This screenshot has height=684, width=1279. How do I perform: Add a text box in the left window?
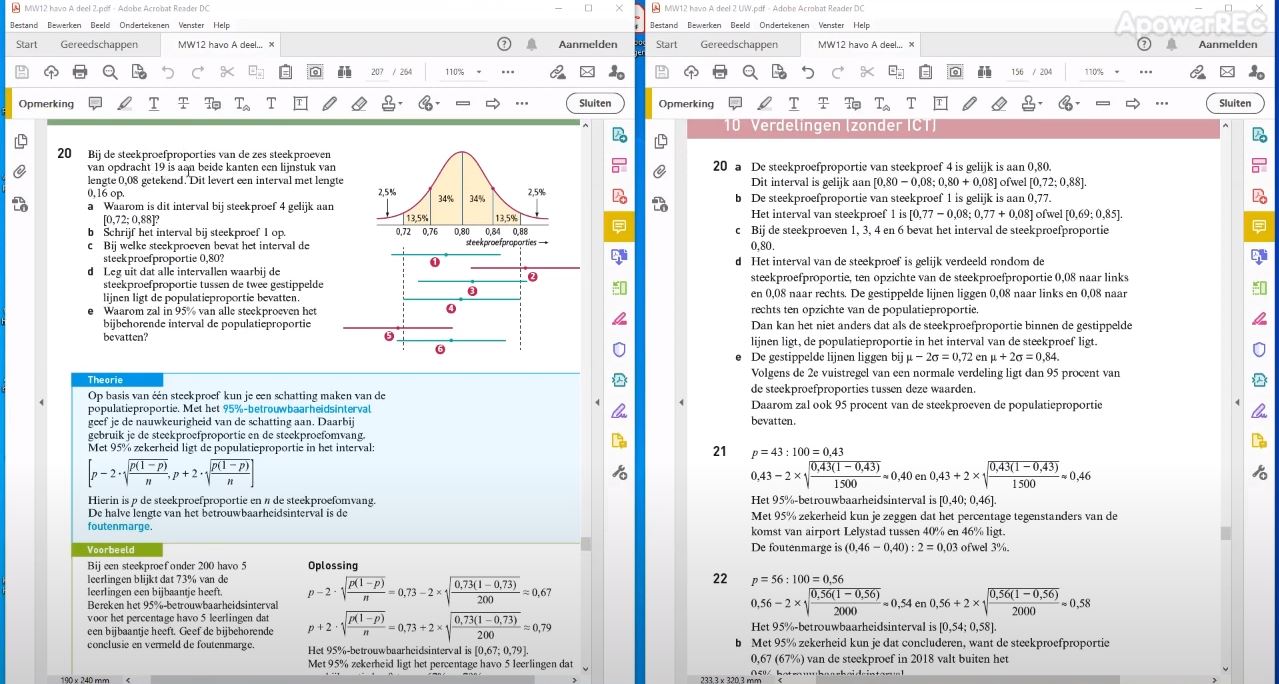[x=300, y=103]
